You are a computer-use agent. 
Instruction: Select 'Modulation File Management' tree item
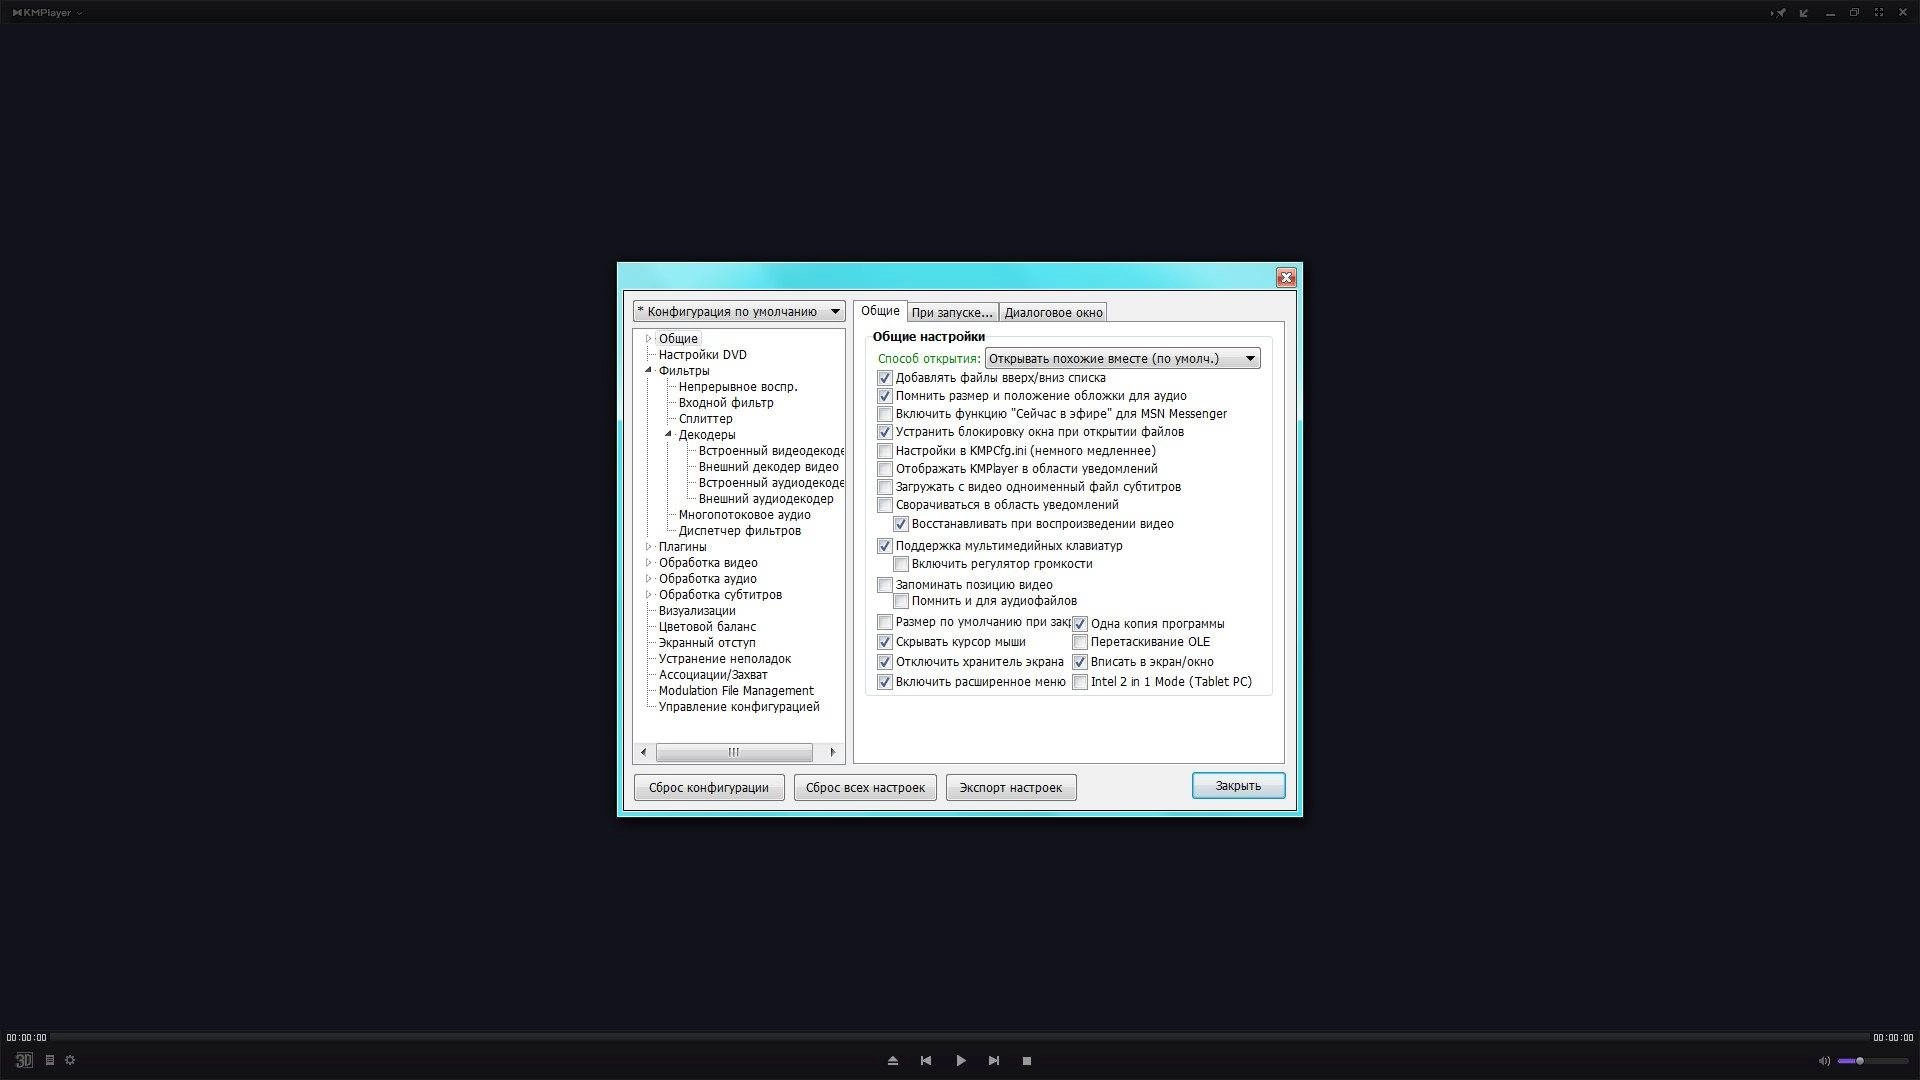(x=736, y=691)
